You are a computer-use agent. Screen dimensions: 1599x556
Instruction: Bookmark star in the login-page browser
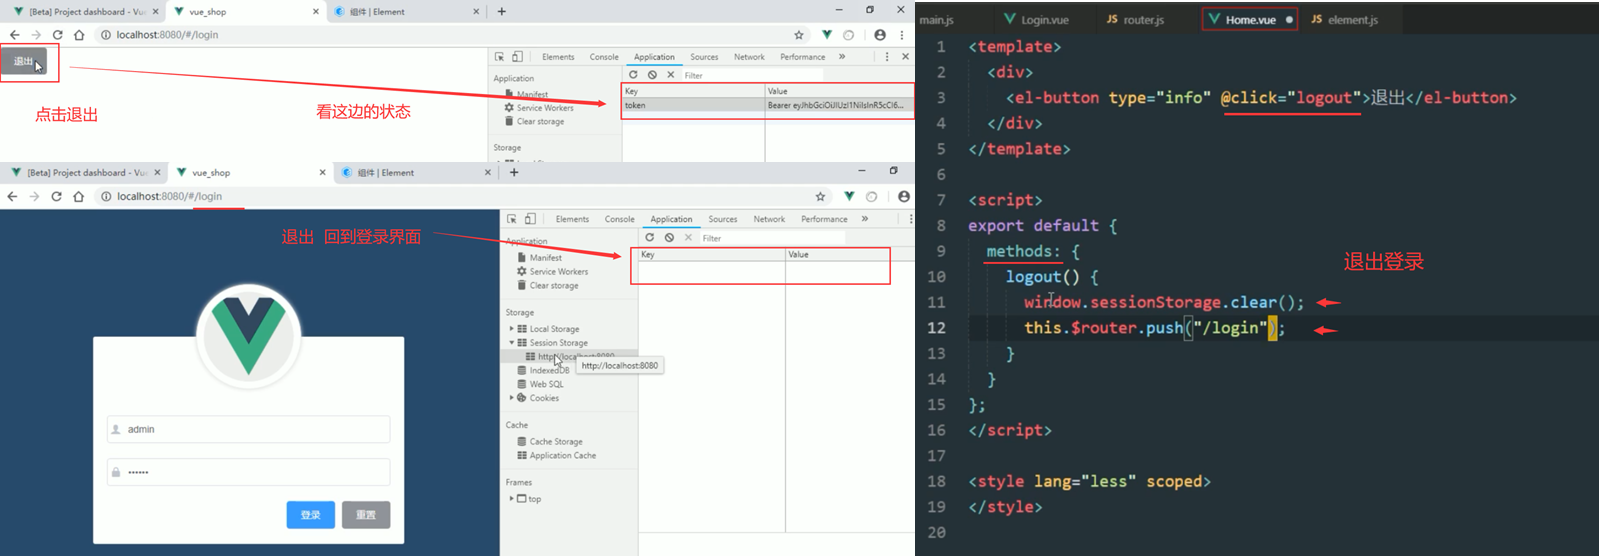(820, 197)
